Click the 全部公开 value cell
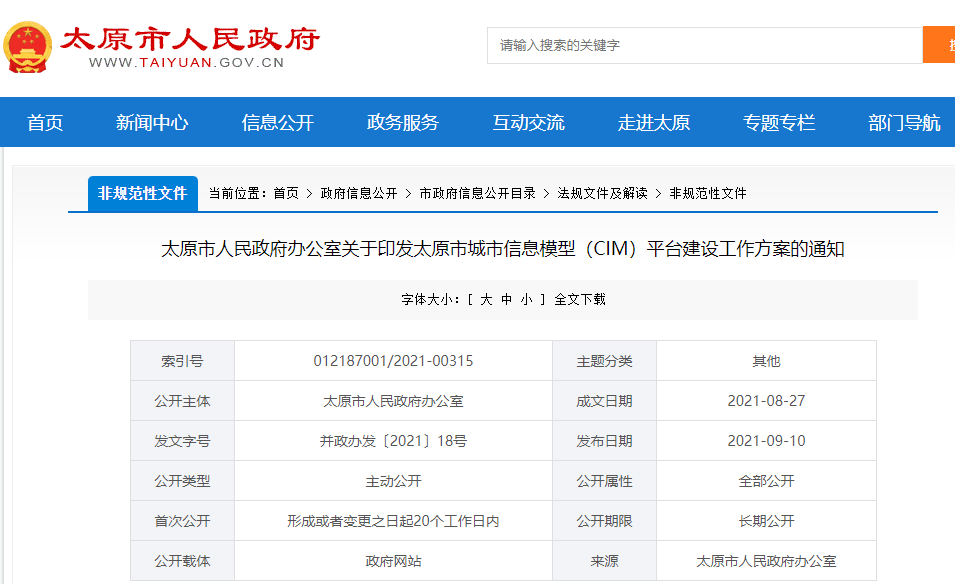The width and height of the screenshot is (955, 584). pyautogui.click(x=766, y=481)
